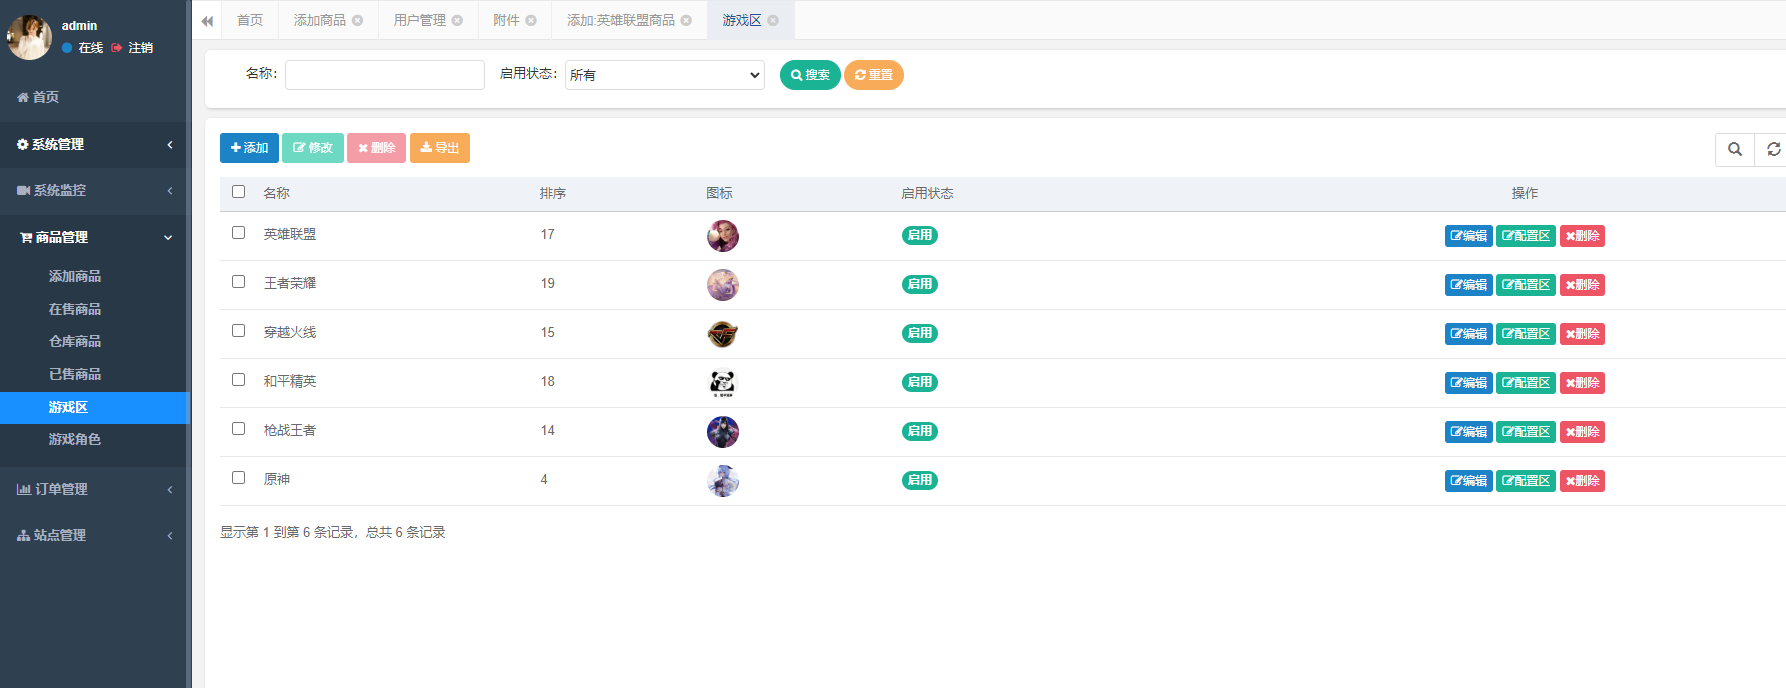Click 配置区 for 王者荣耀
Image resolution: width=1786 pixels, height=688 pixels.
pos(1525,285)
